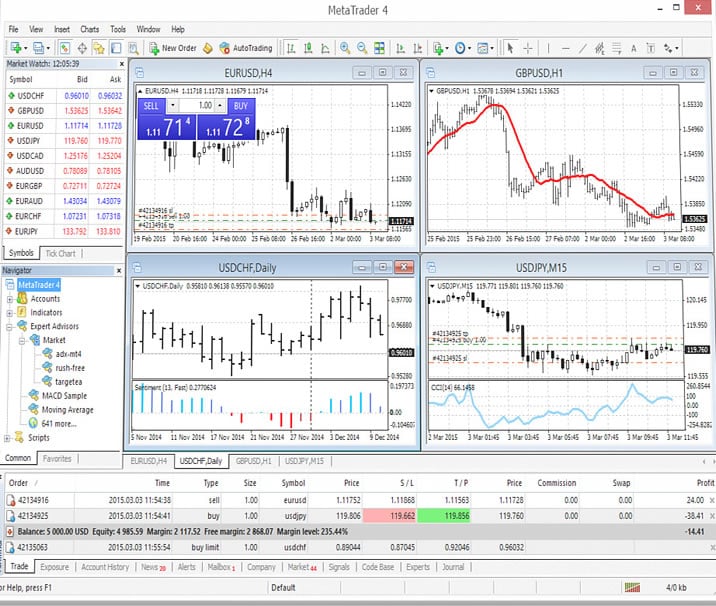
Task: Open the Profiles toolbar icon
Action: [38, 48]
